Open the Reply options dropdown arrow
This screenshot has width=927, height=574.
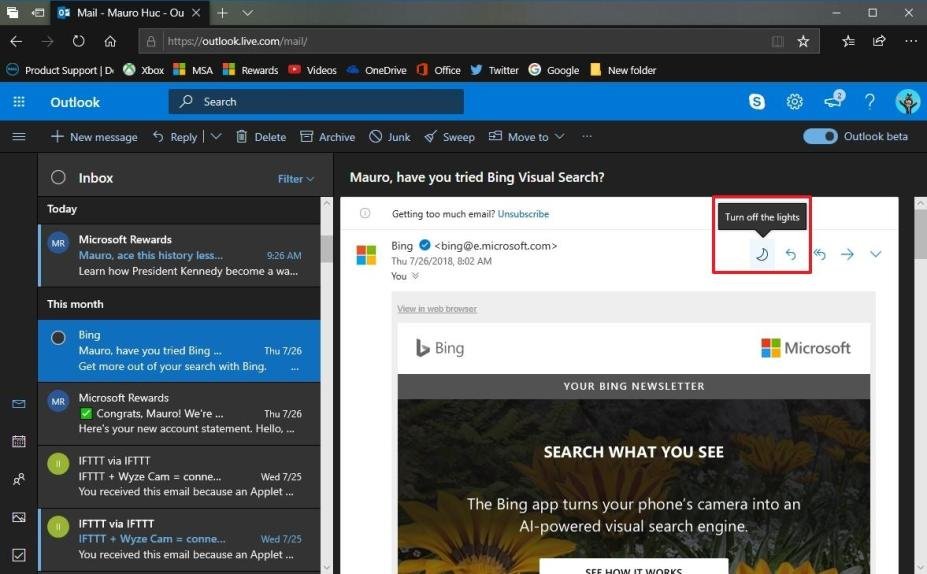(216, 137)
